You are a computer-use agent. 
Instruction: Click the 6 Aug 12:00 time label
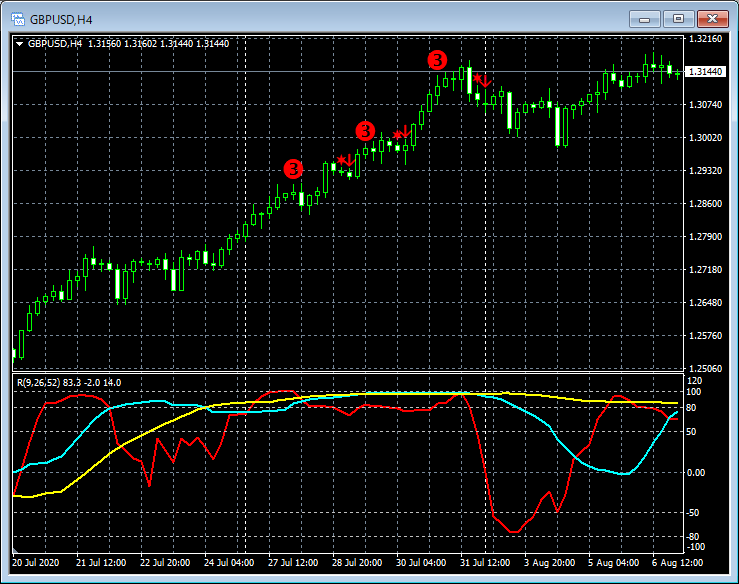(x=677, y=563)
